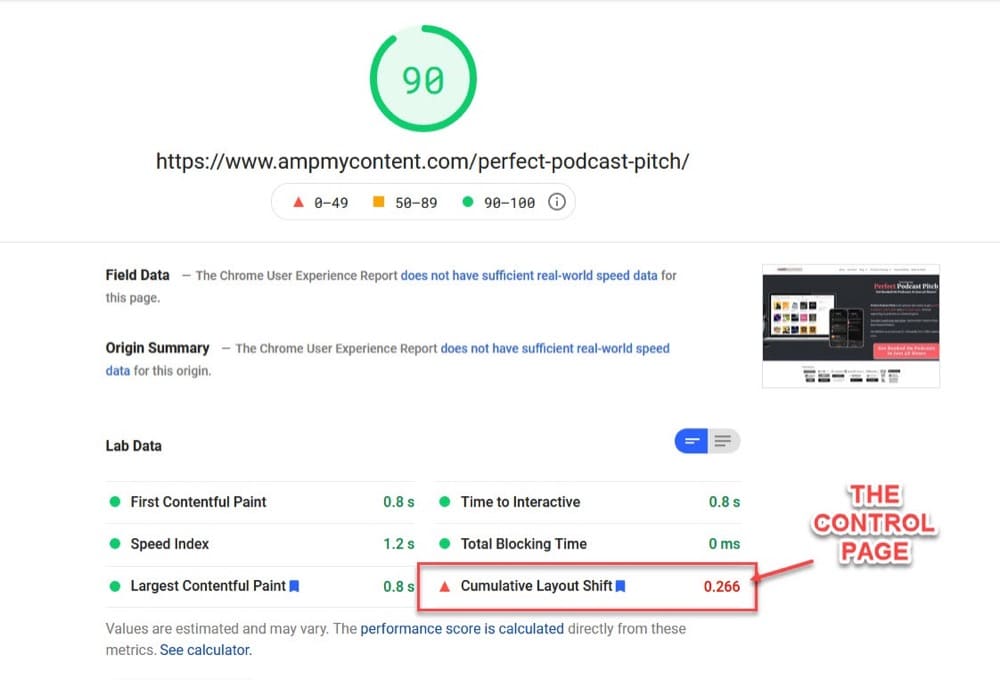Open Field Data 'does not have sufficient real-world speed data' link
1000x680 pixels.
[x=529, y=276]
